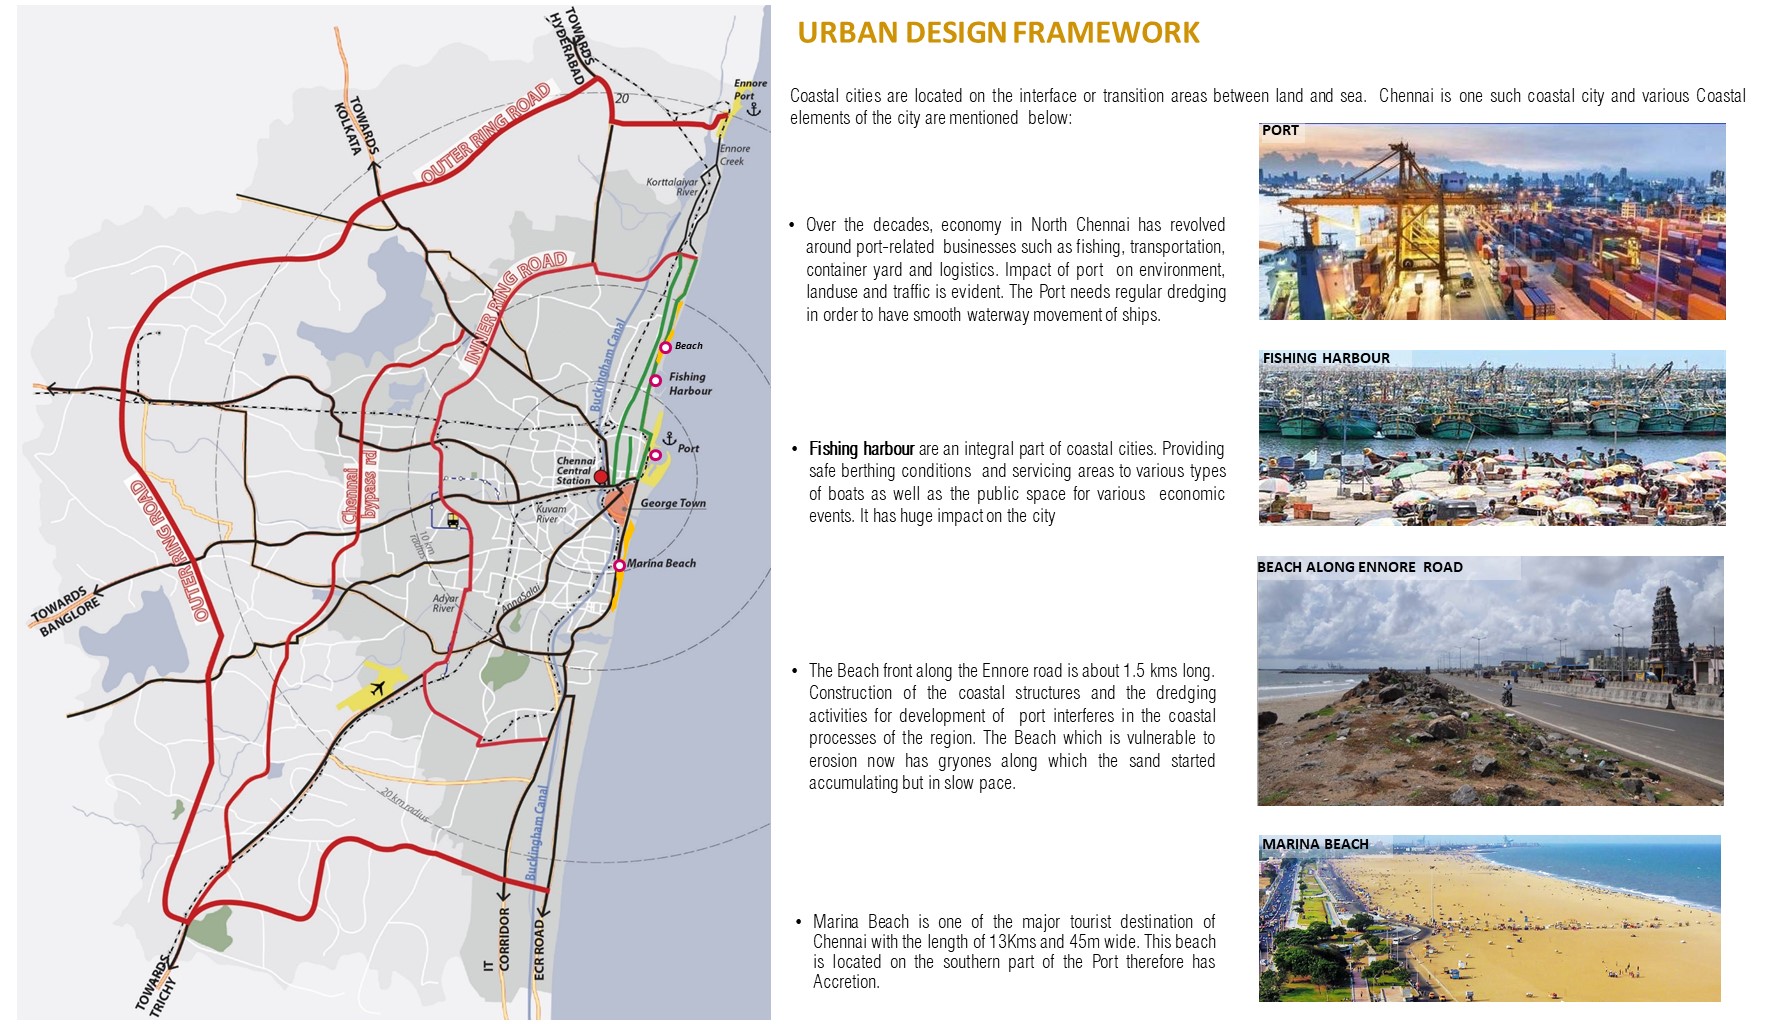Click the intro sentence 'Coastal cities are located'
This screenshot has width=1792, height=1024.
click(1267, 106)
